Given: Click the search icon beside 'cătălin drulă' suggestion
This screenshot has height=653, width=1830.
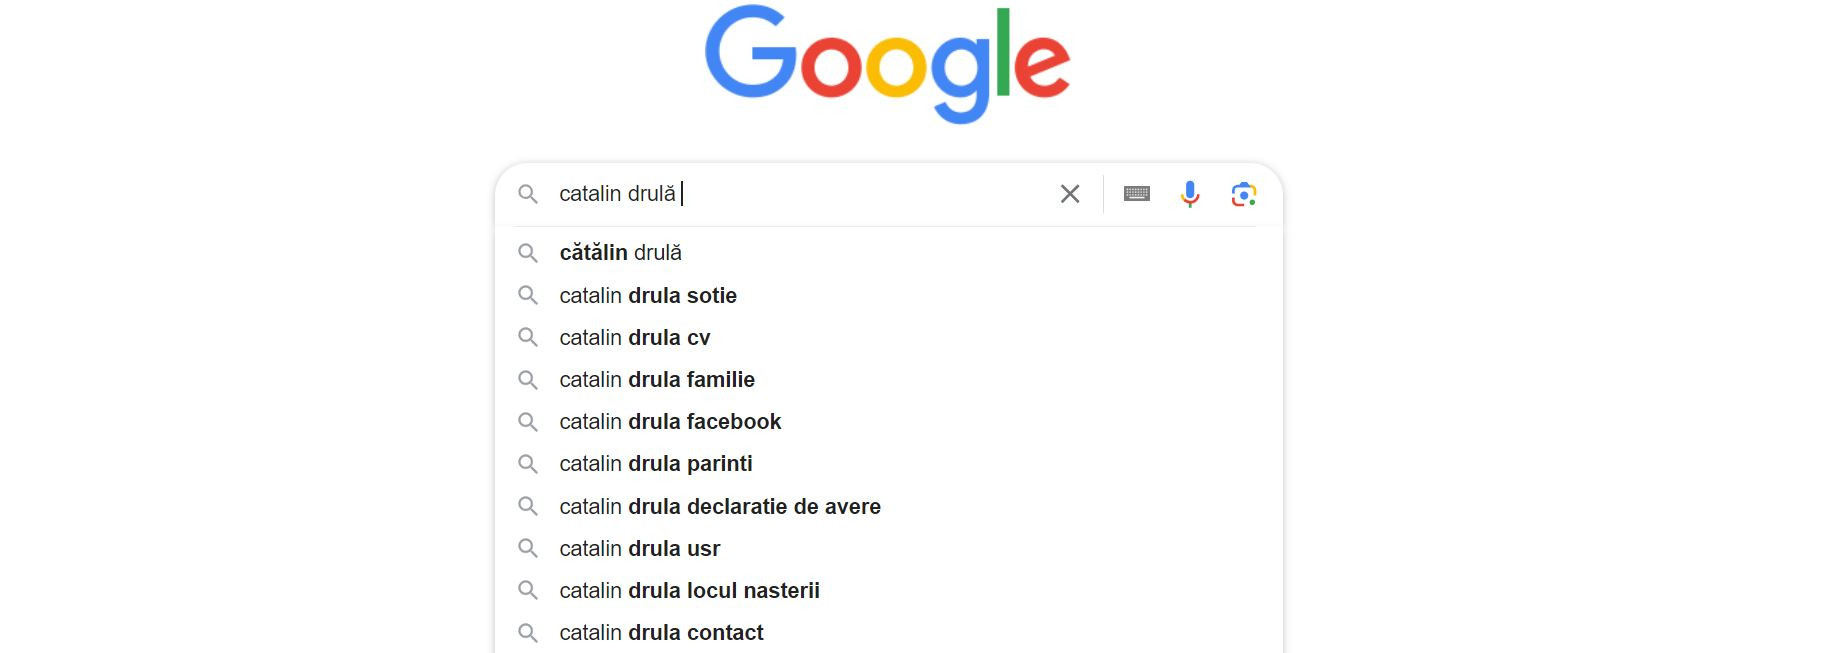Looking at the screenshot, I should tap(530, 253).
